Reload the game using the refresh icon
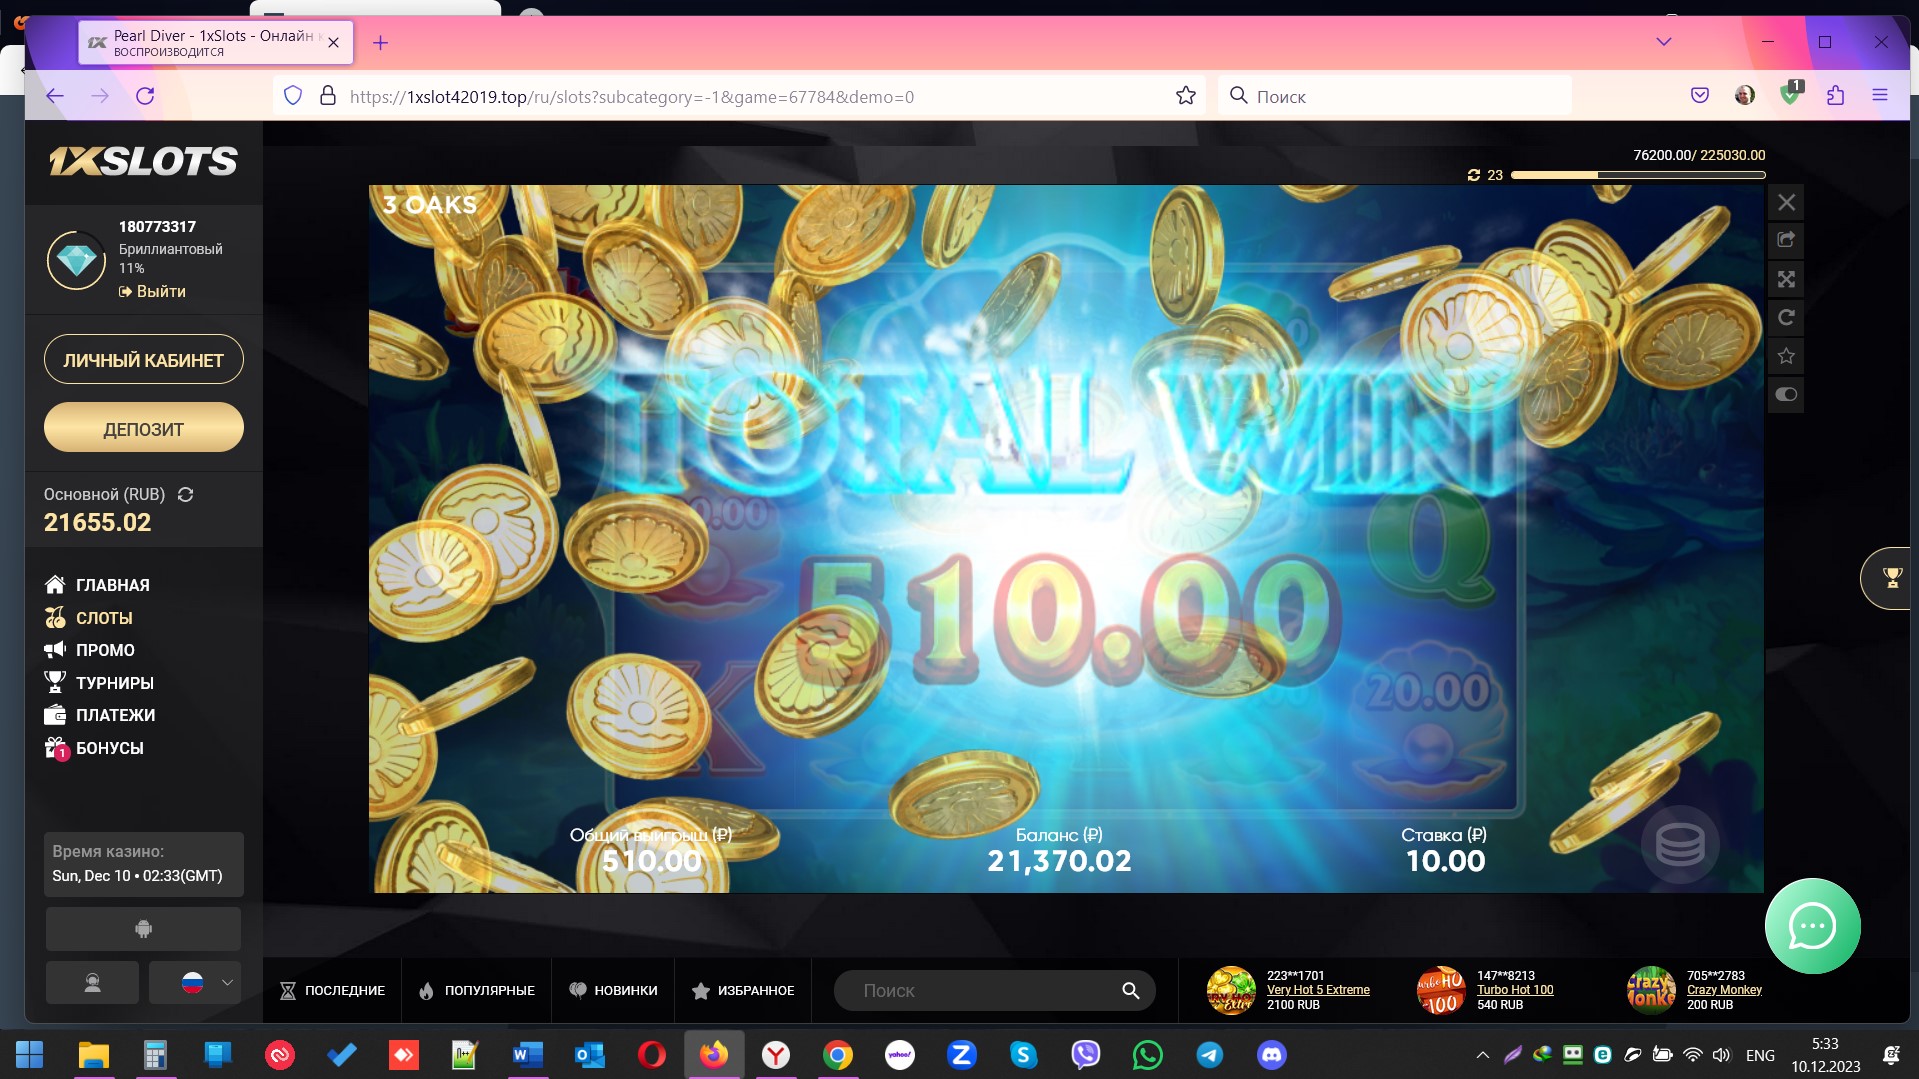1919x1079 pixels. (1786, 318)
